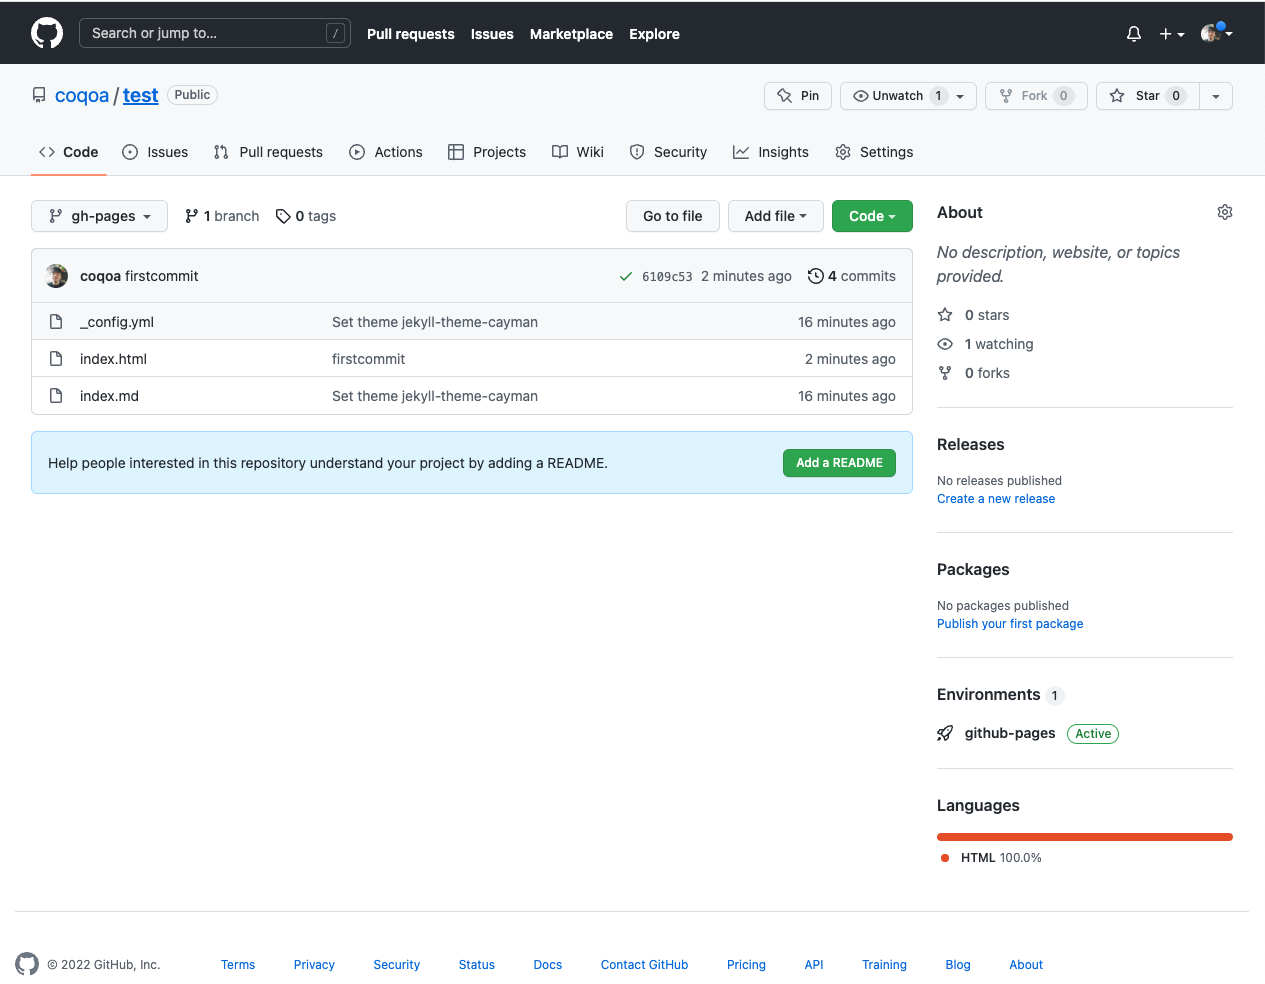Open index.html file
The height and width of the screenshot is (984, 1265).
(x=113, y=359)
